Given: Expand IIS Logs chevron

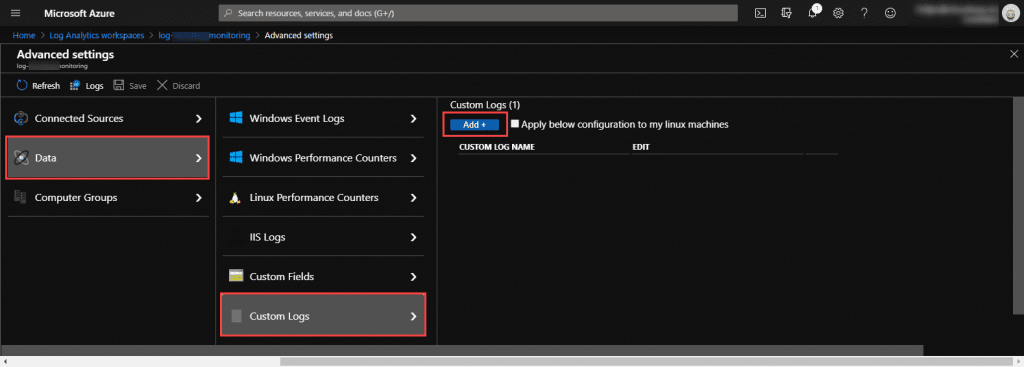Looking at the screenshot, I should pyautogui.click(x=413, y=237).
